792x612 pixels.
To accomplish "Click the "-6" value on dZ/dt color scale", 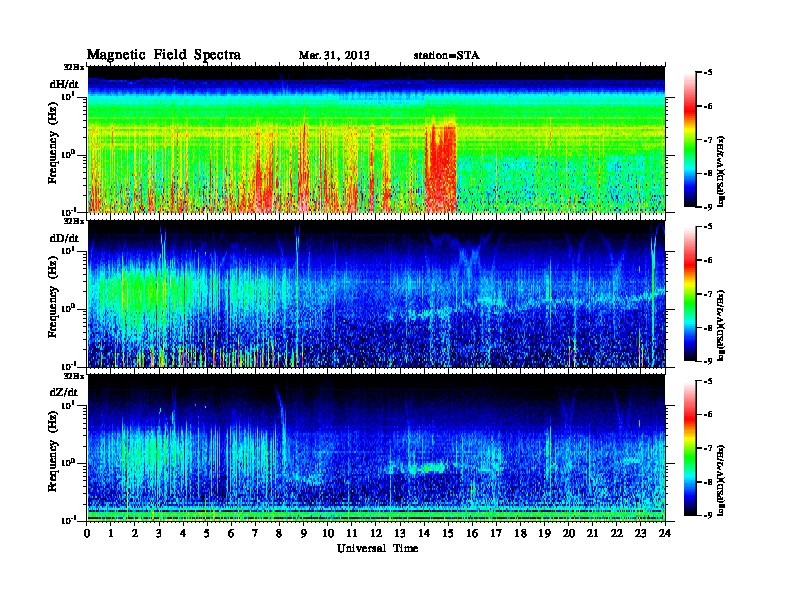I will coord(708,414).
